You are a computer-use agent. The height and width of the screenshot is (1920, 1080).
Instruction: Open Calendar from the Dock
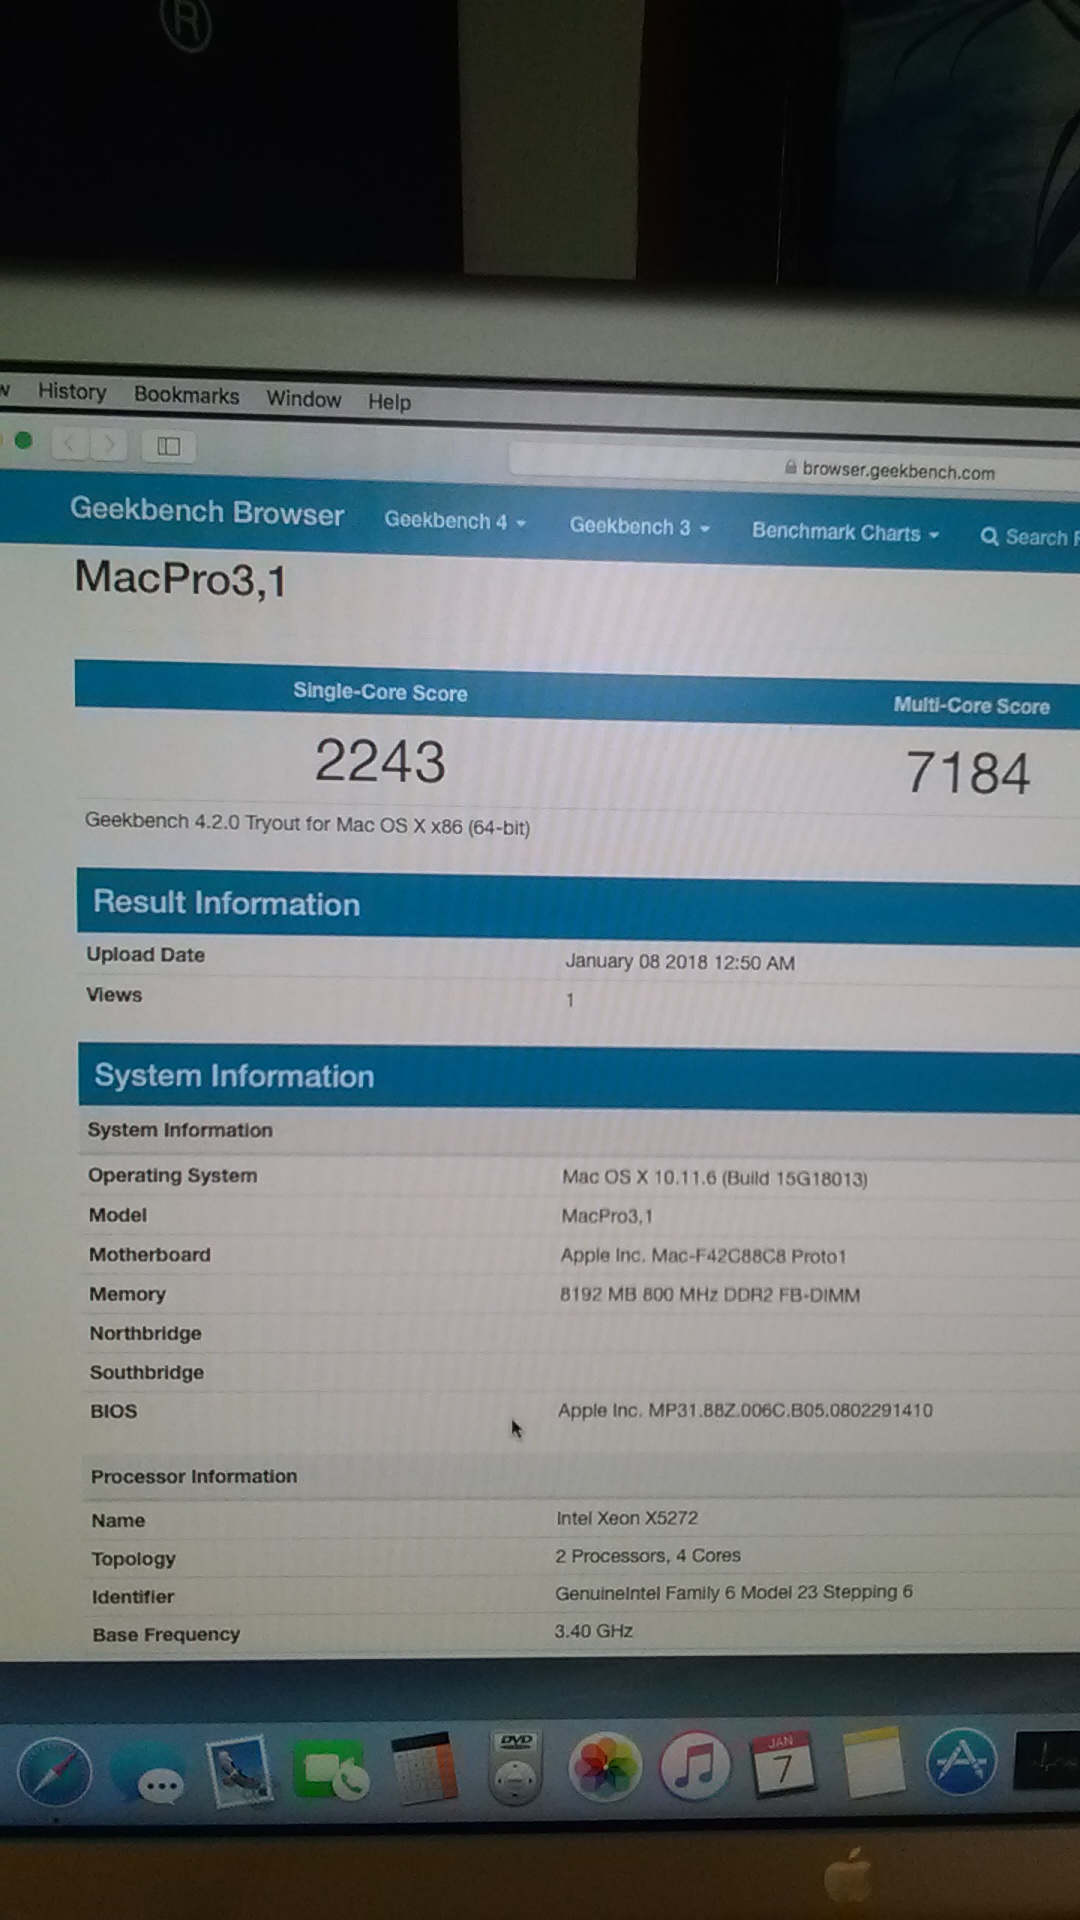(x=782, y=1763)
